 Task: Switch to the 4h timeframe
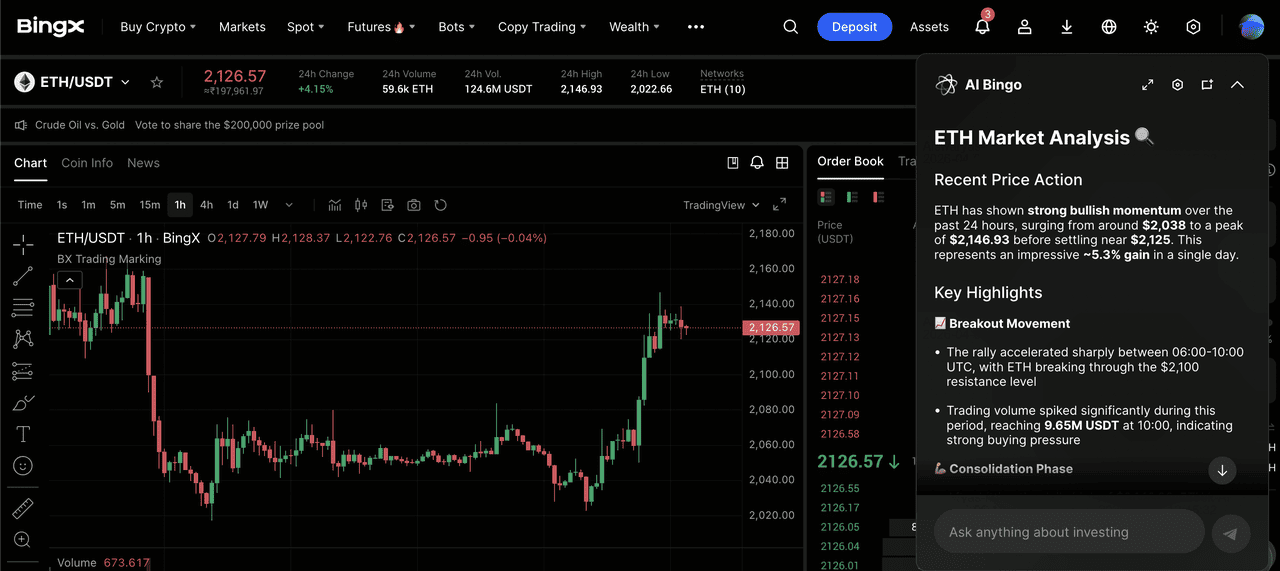[x=206, y=205]
